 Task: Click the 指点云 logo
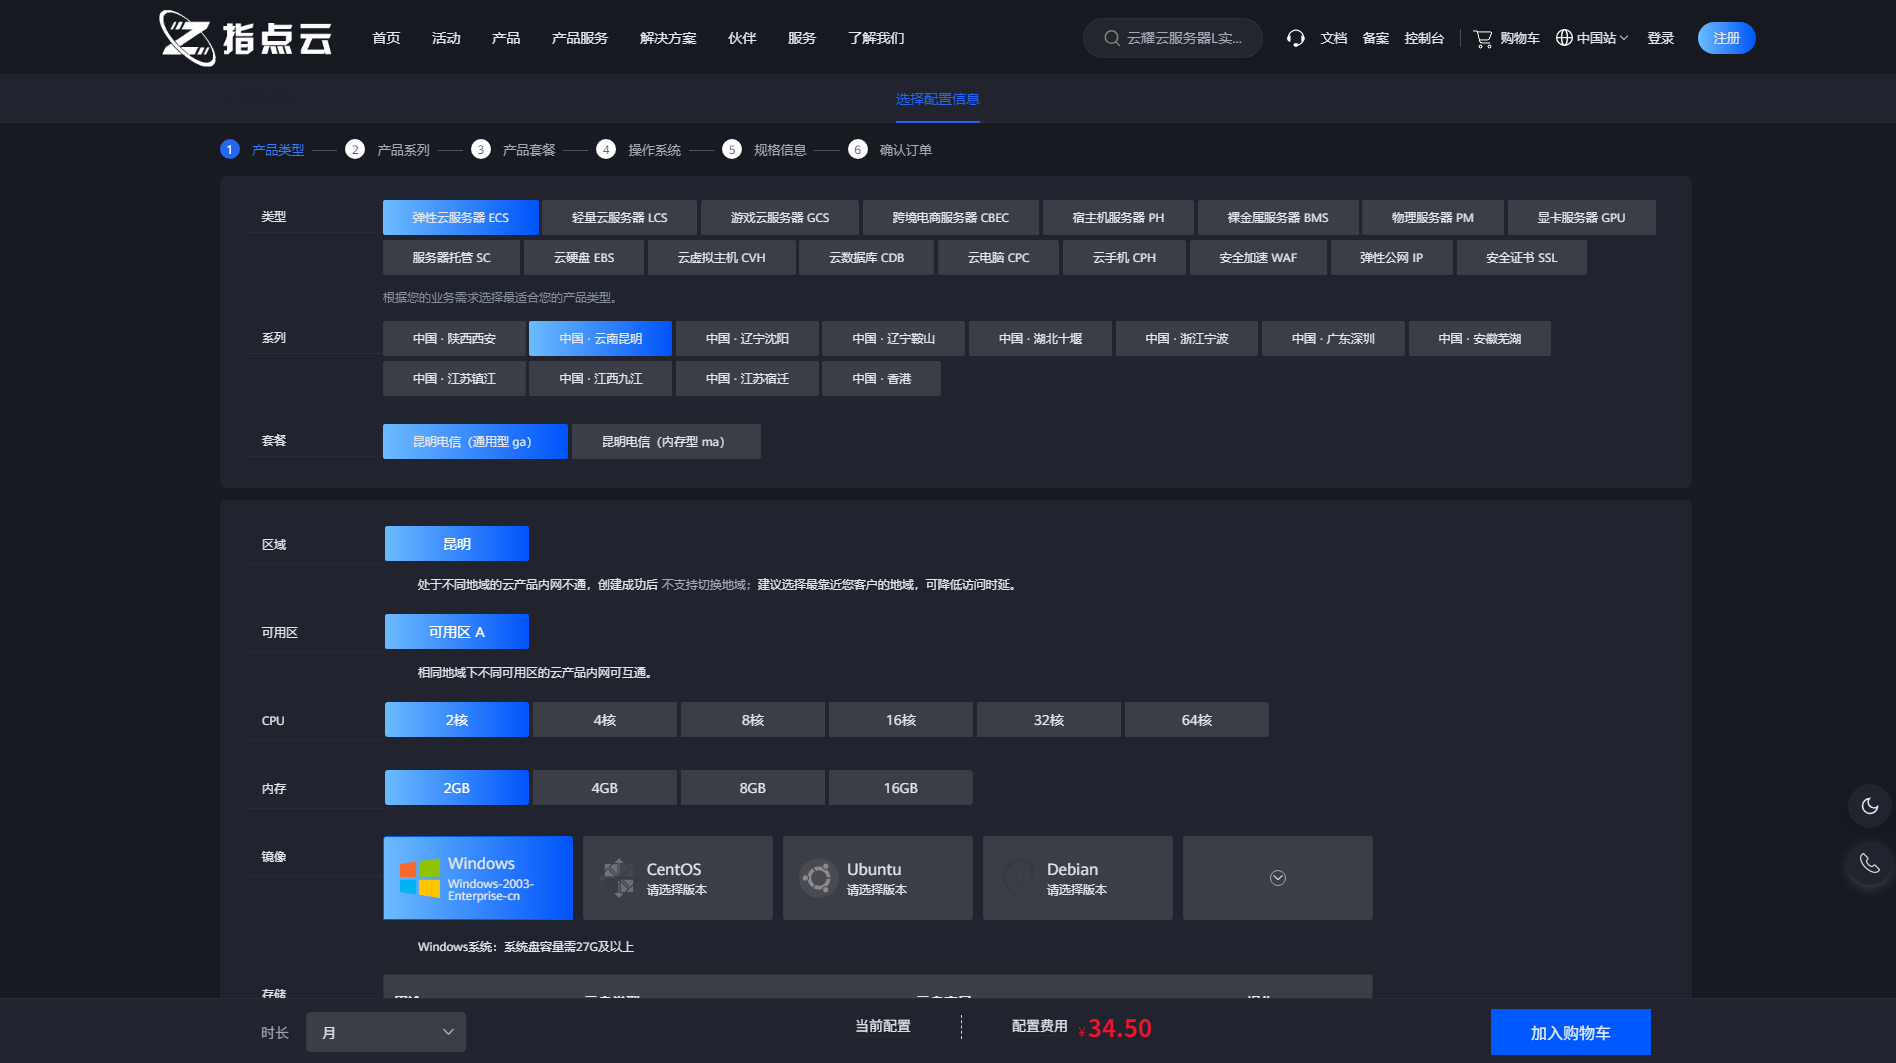(245, 38)
